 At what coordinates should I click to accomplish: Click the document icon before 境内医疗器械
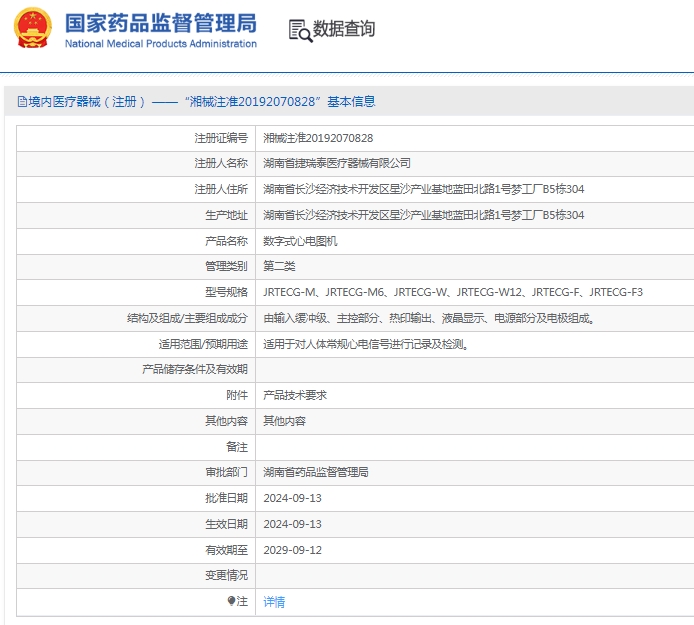[x=22, y=102]
